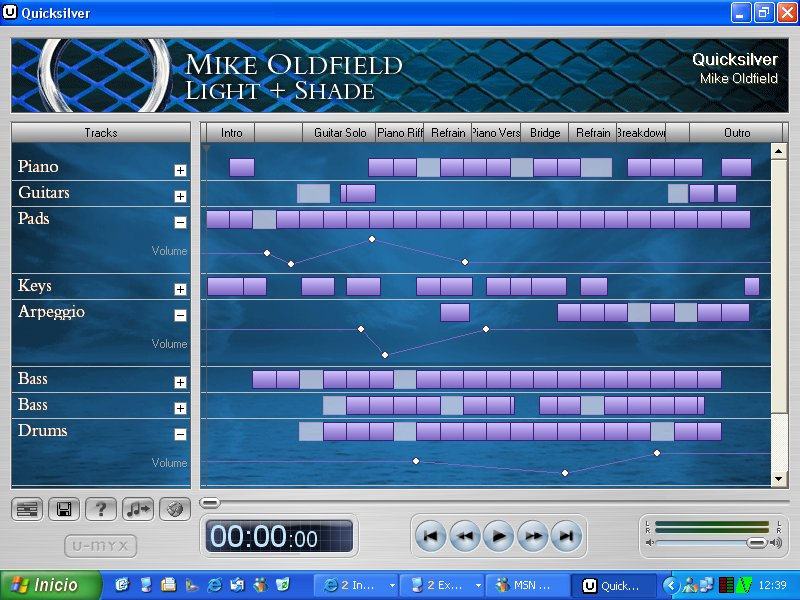
Task: Click the loud speaker icon beside volume slider
Action: [x=776, y=542]
